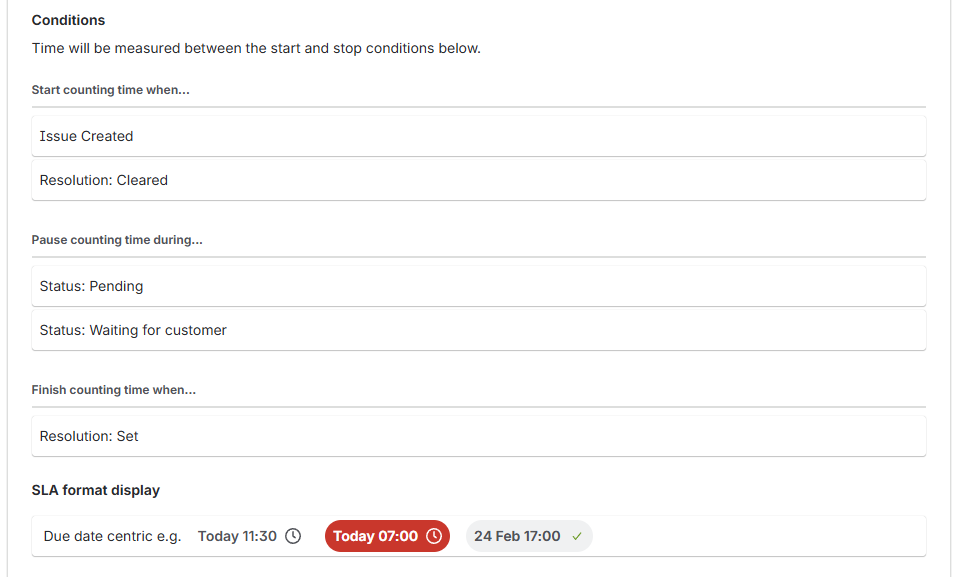Viewport: 956px width, 577px height.
Task: Open the Due date centric format row
Action: point(479,536)
